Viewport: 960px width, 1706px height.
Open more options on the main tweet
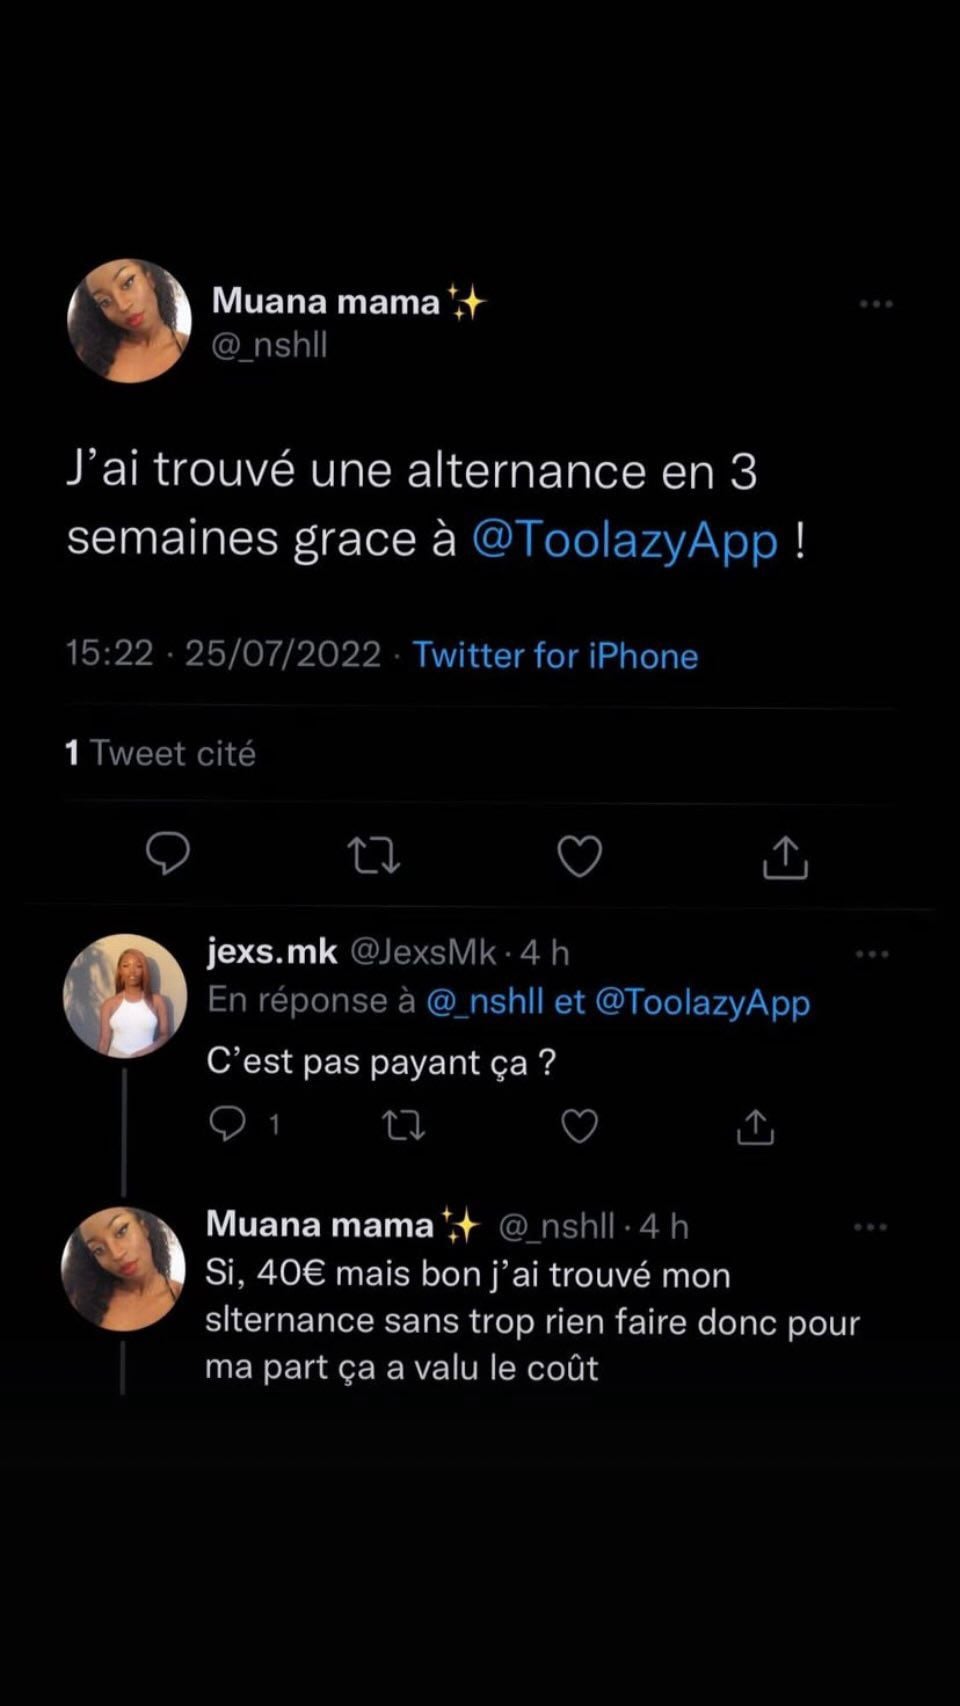tap(876, 303)
